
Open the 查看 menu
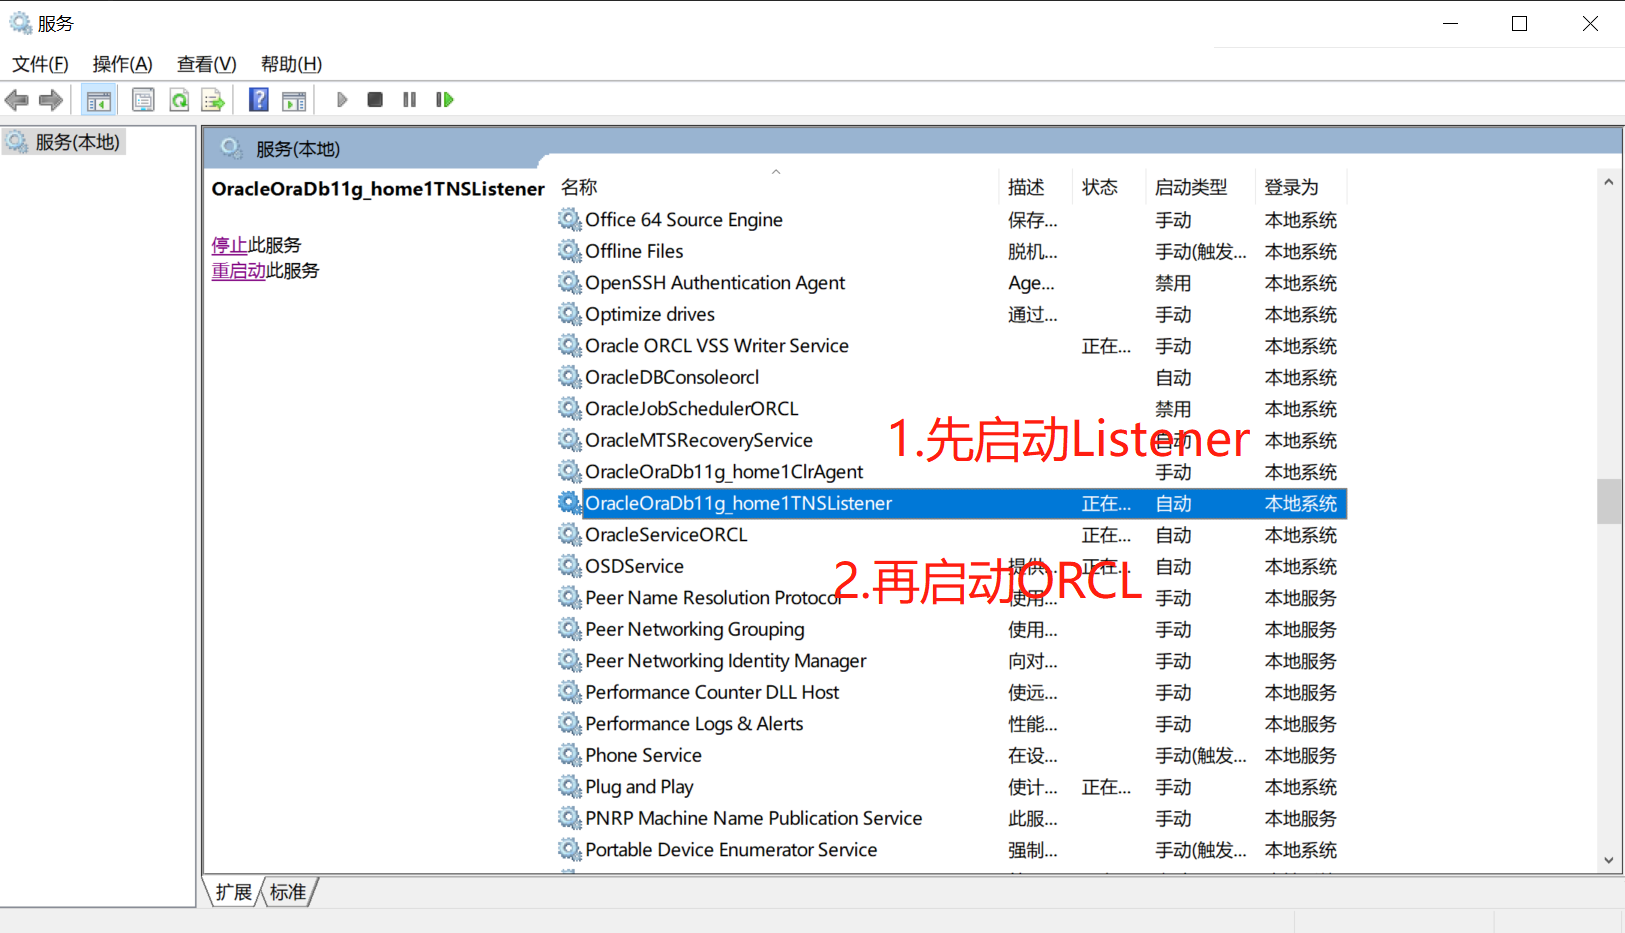coord(204,64)
